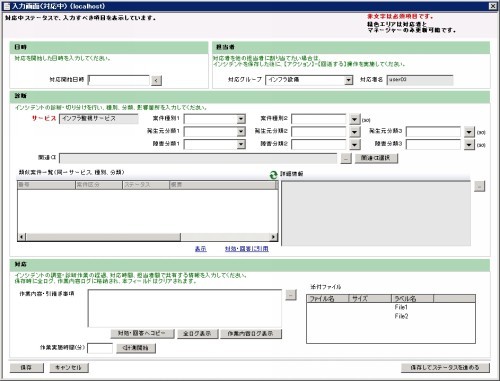Viewport: 500px width, 381px height.
Task: Expand the 障害分類1 dropdown
Action: click(241, 144)
